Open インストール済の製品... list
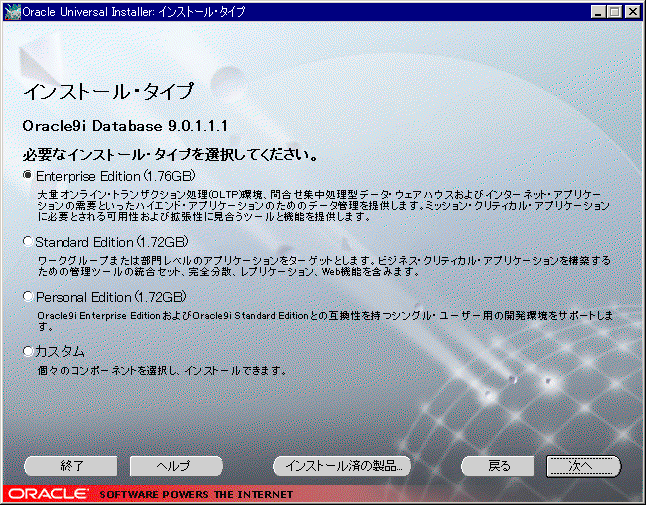 pyautogui.click(x=342, y=466)
